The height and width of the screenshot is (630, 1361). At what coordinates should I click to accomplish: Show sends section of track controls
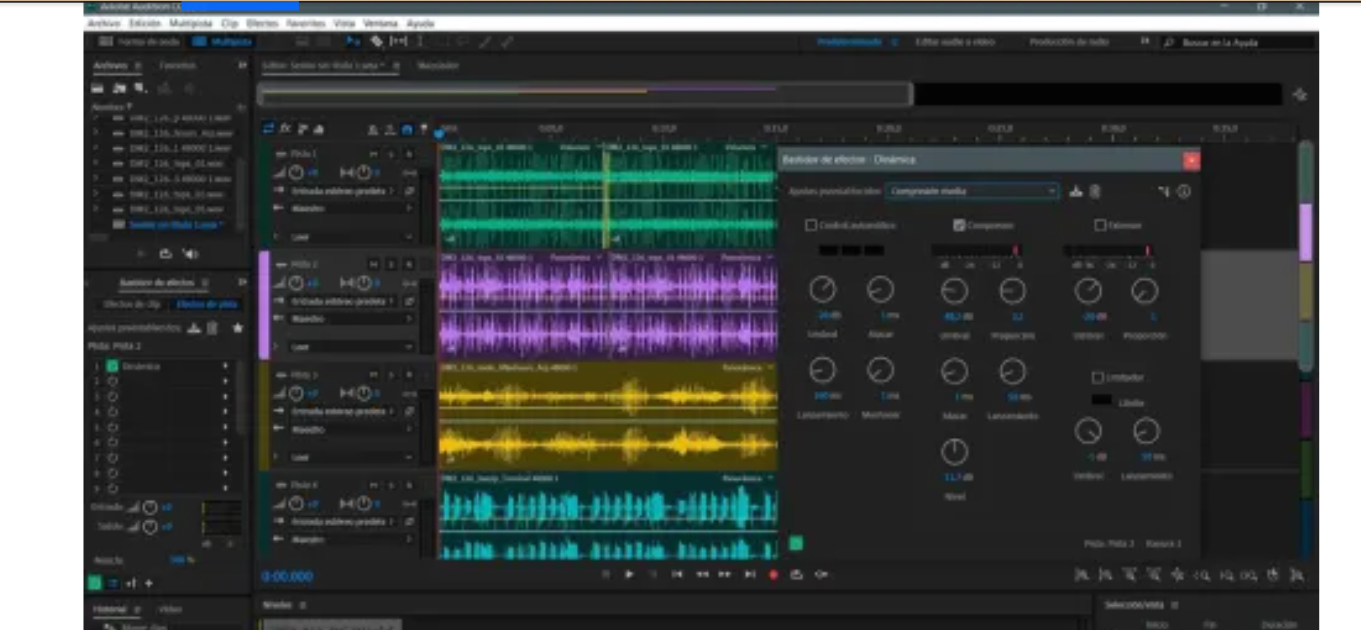click(x=302, y=129)
